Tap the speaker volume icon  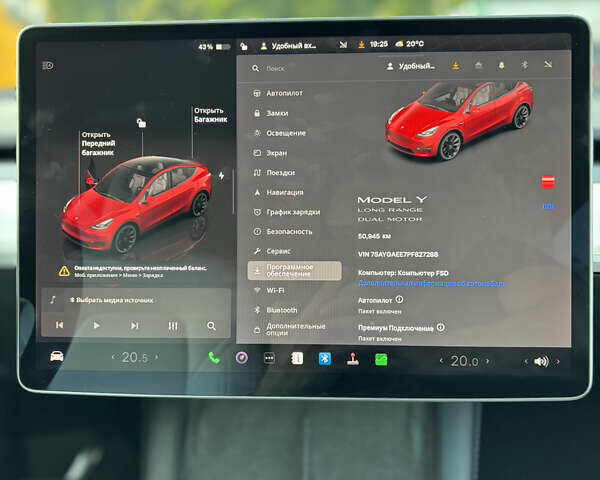point(541,361)
